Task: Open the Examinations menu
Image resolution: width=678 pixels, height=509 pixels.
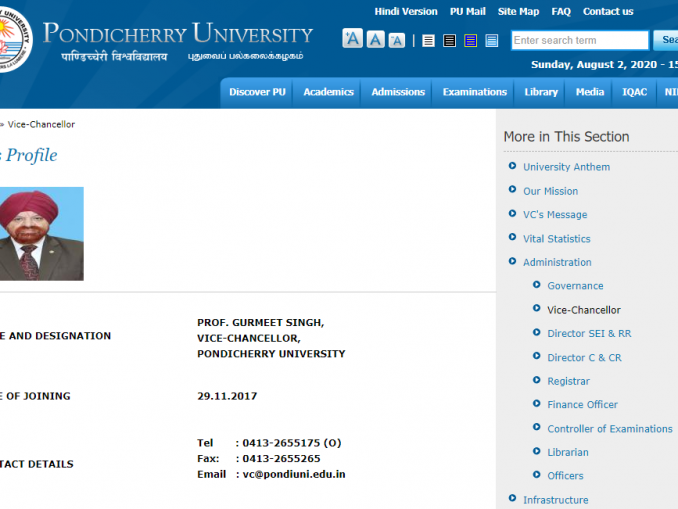Action: (x=474, y=92)
